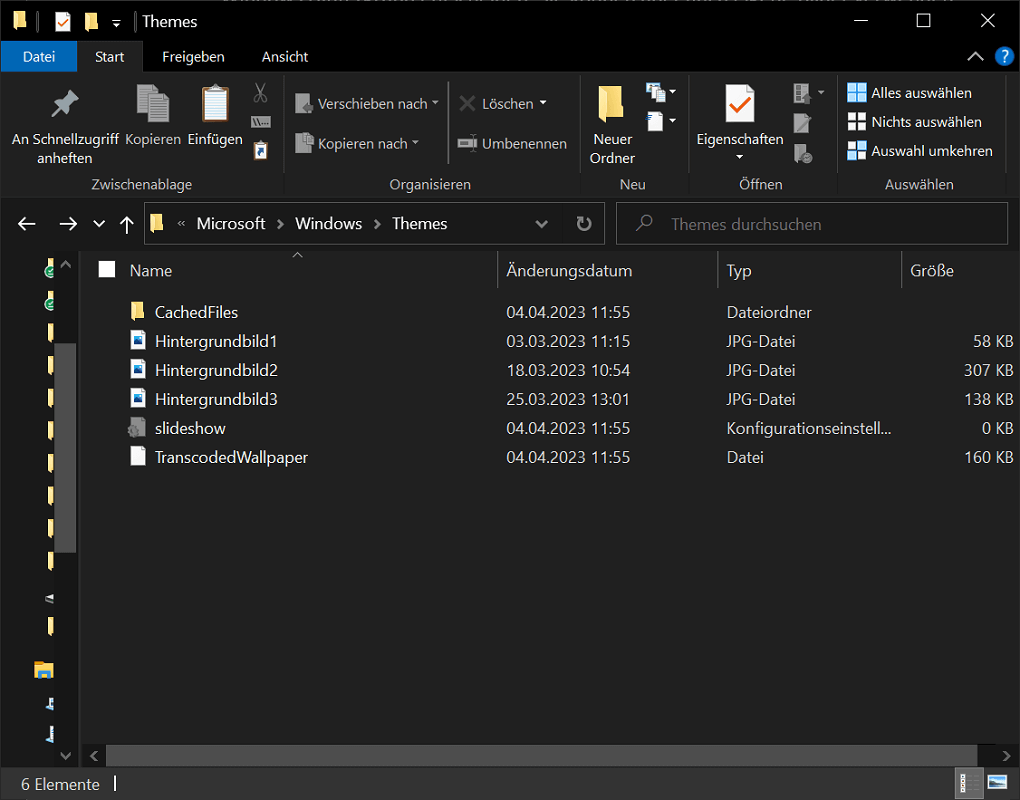Switch to the Start ribbon tab
1020x800 pixels.
point(109,57)
